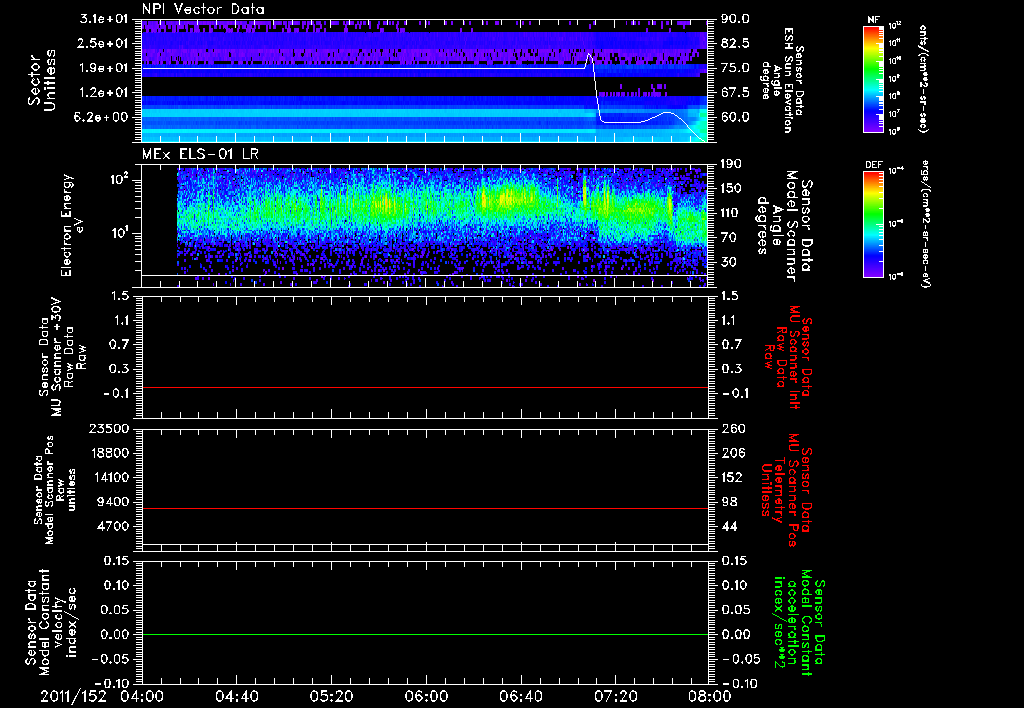
Task: Click the scanner position tick 23500
Action: (x=110, y=428)
